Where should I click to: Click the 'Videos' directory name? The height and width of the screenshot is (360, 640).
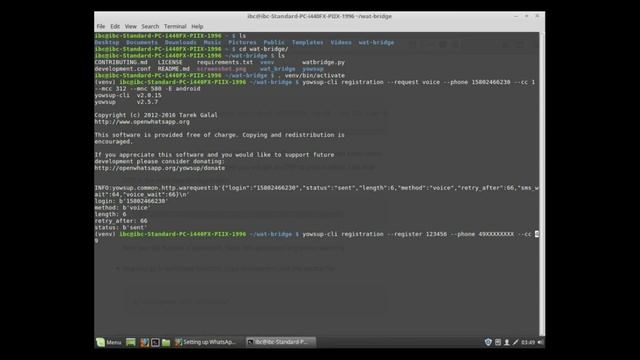(x=341, y=42)
